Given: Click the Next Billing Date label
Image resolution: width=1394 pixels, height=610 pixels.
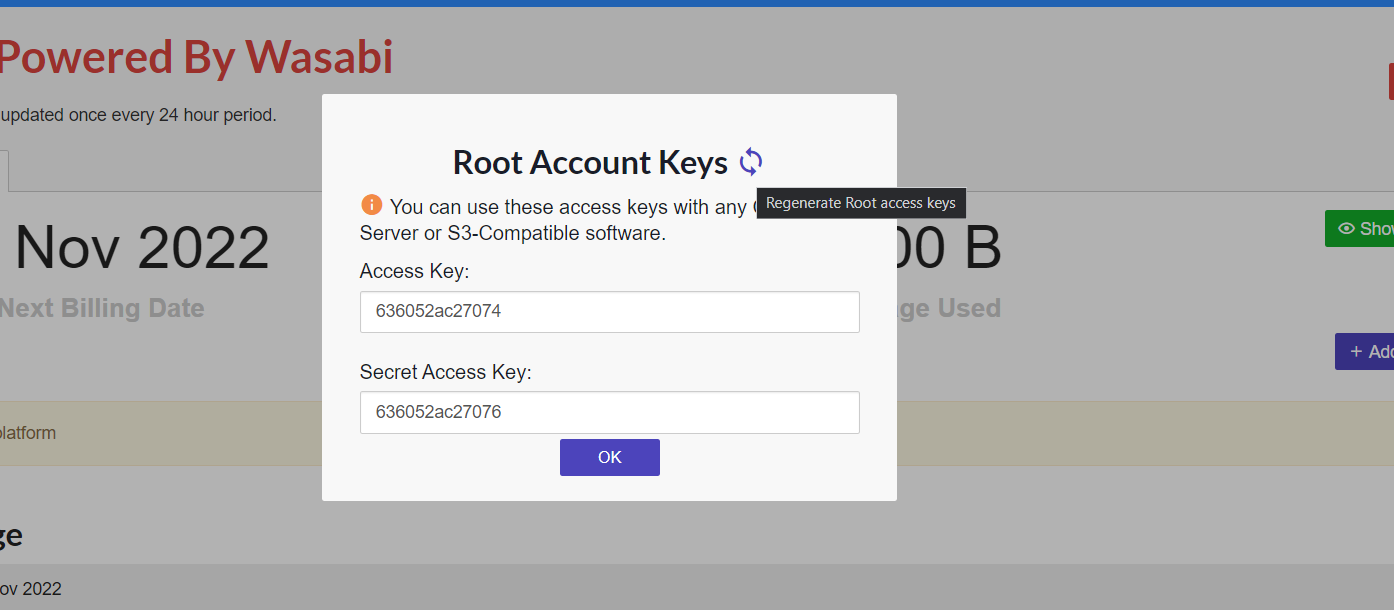Looking at the screenshot, I should pos(102,308).
